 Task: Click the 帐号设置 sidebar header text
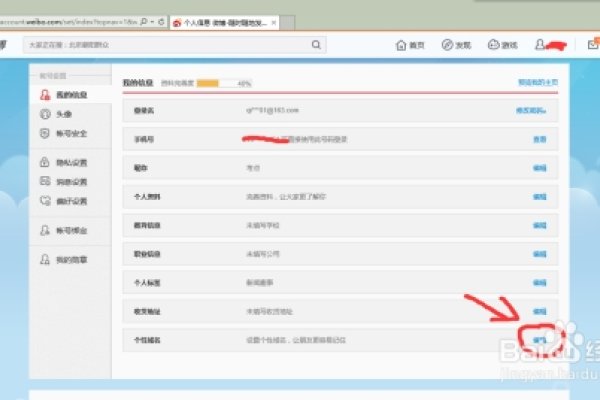click(x=53, y=76)
